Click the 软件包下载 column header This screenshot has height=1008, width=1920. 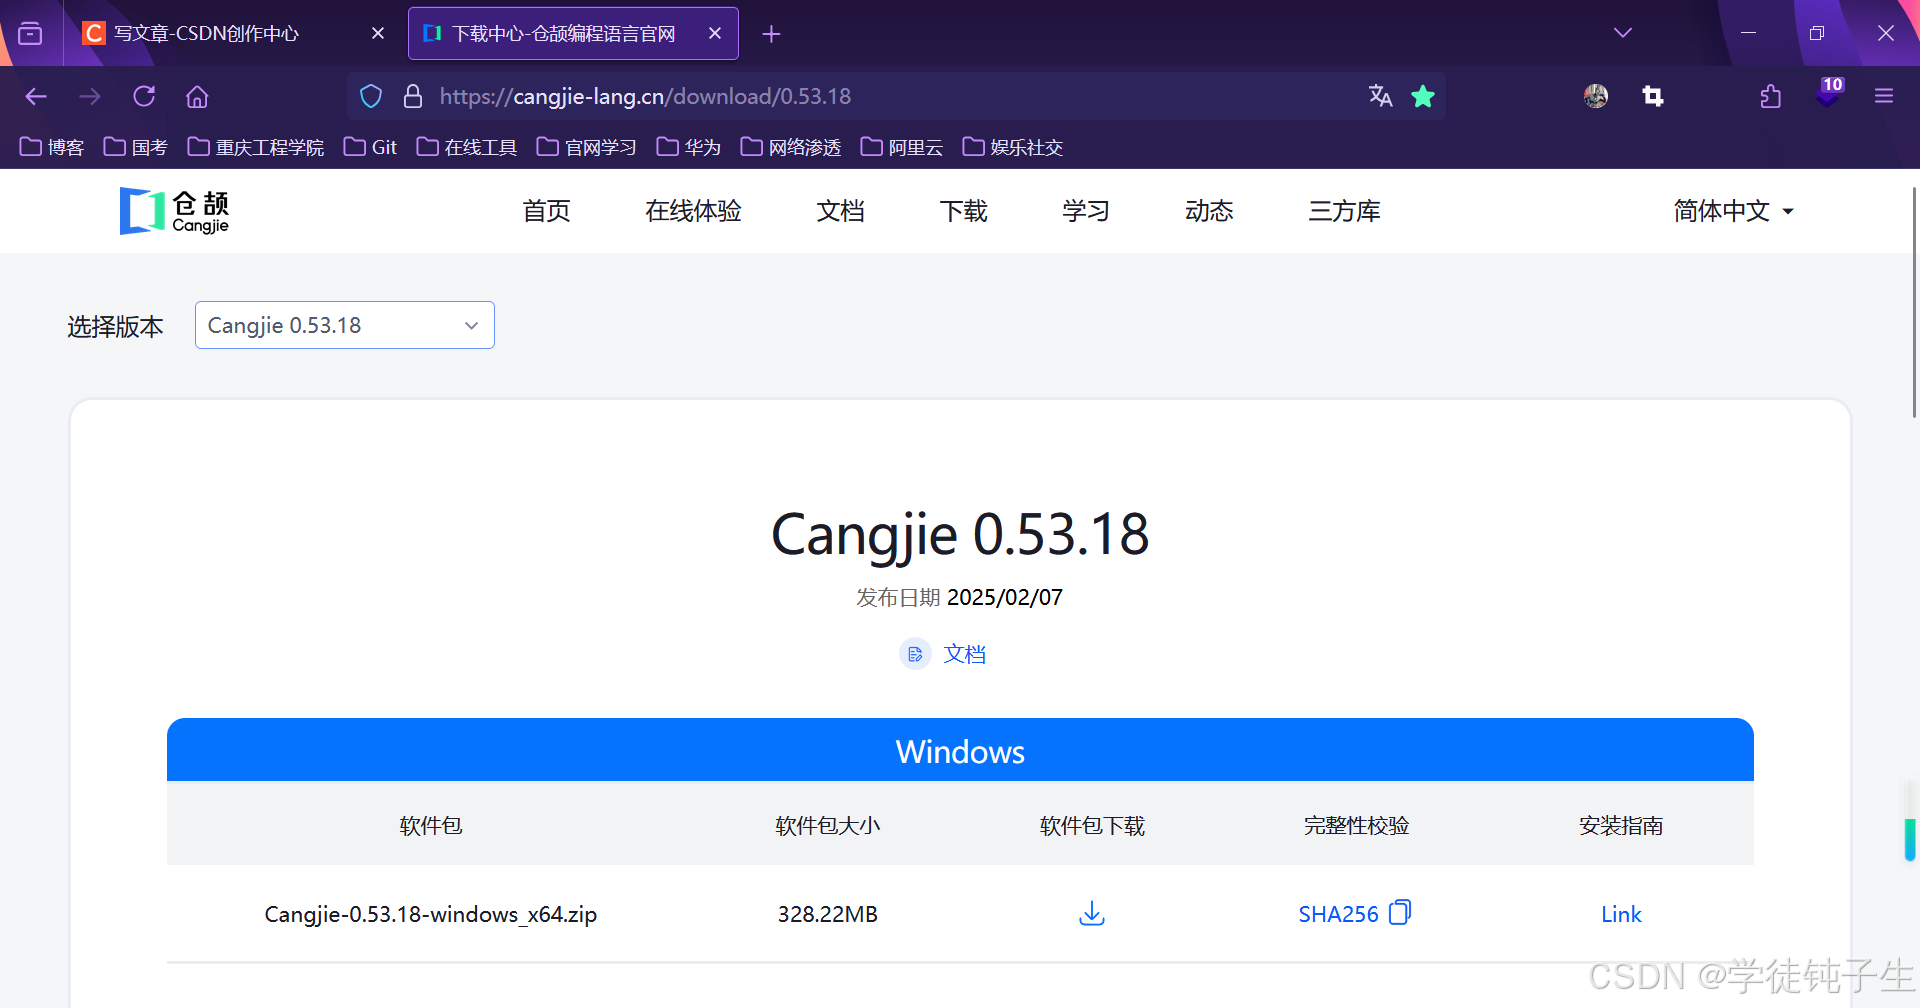click(x=1092, y=826)
